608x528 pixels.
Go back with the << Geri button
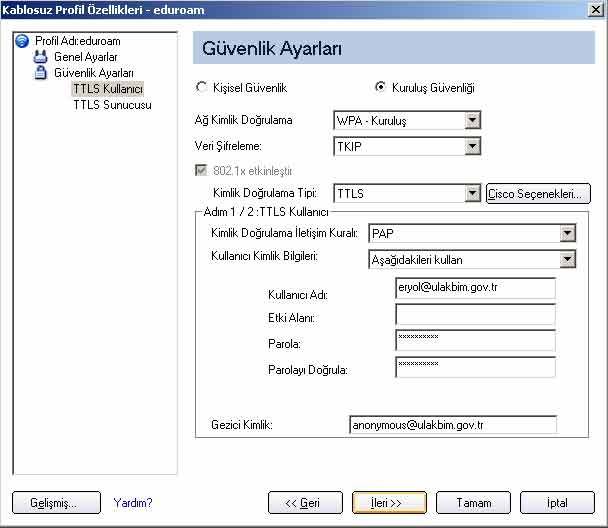point(305,502)
